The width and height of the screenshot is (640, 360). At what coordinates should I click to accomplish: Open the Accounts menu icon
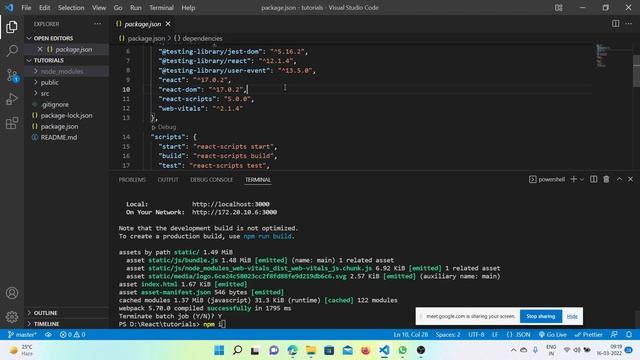tap(12, 293)
